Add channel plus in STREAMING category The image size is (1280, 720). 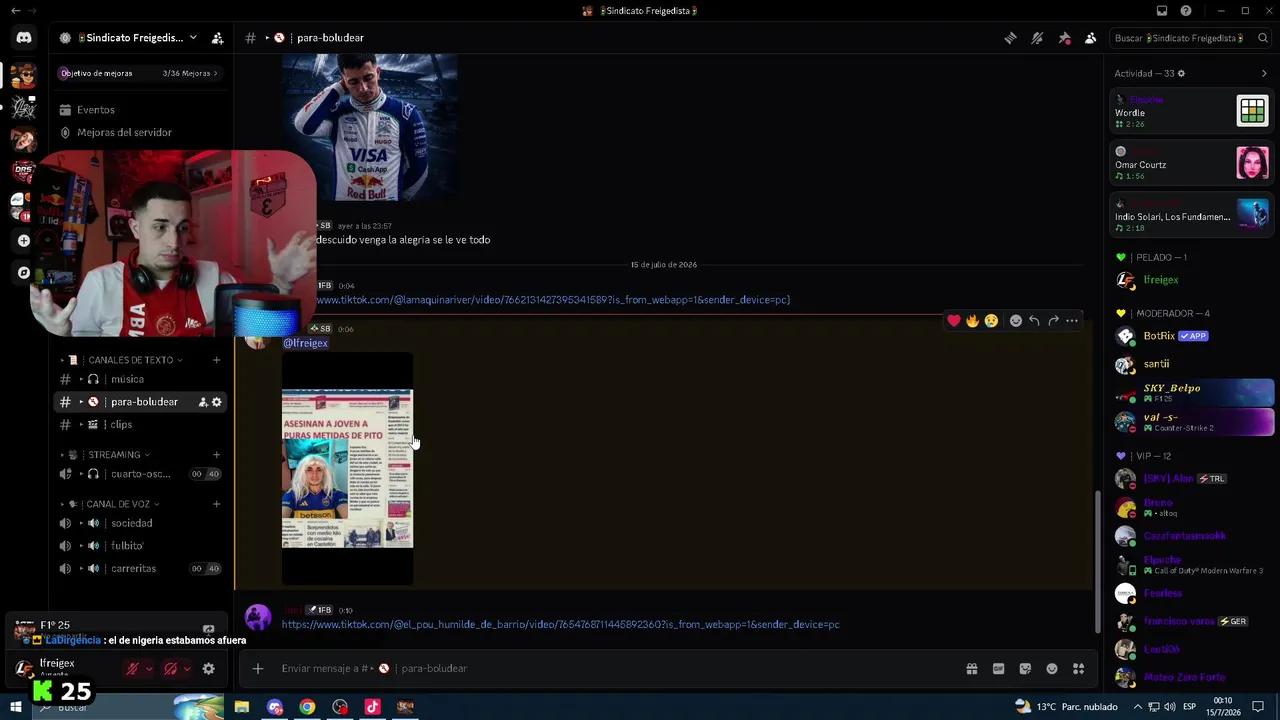[216, 455]
